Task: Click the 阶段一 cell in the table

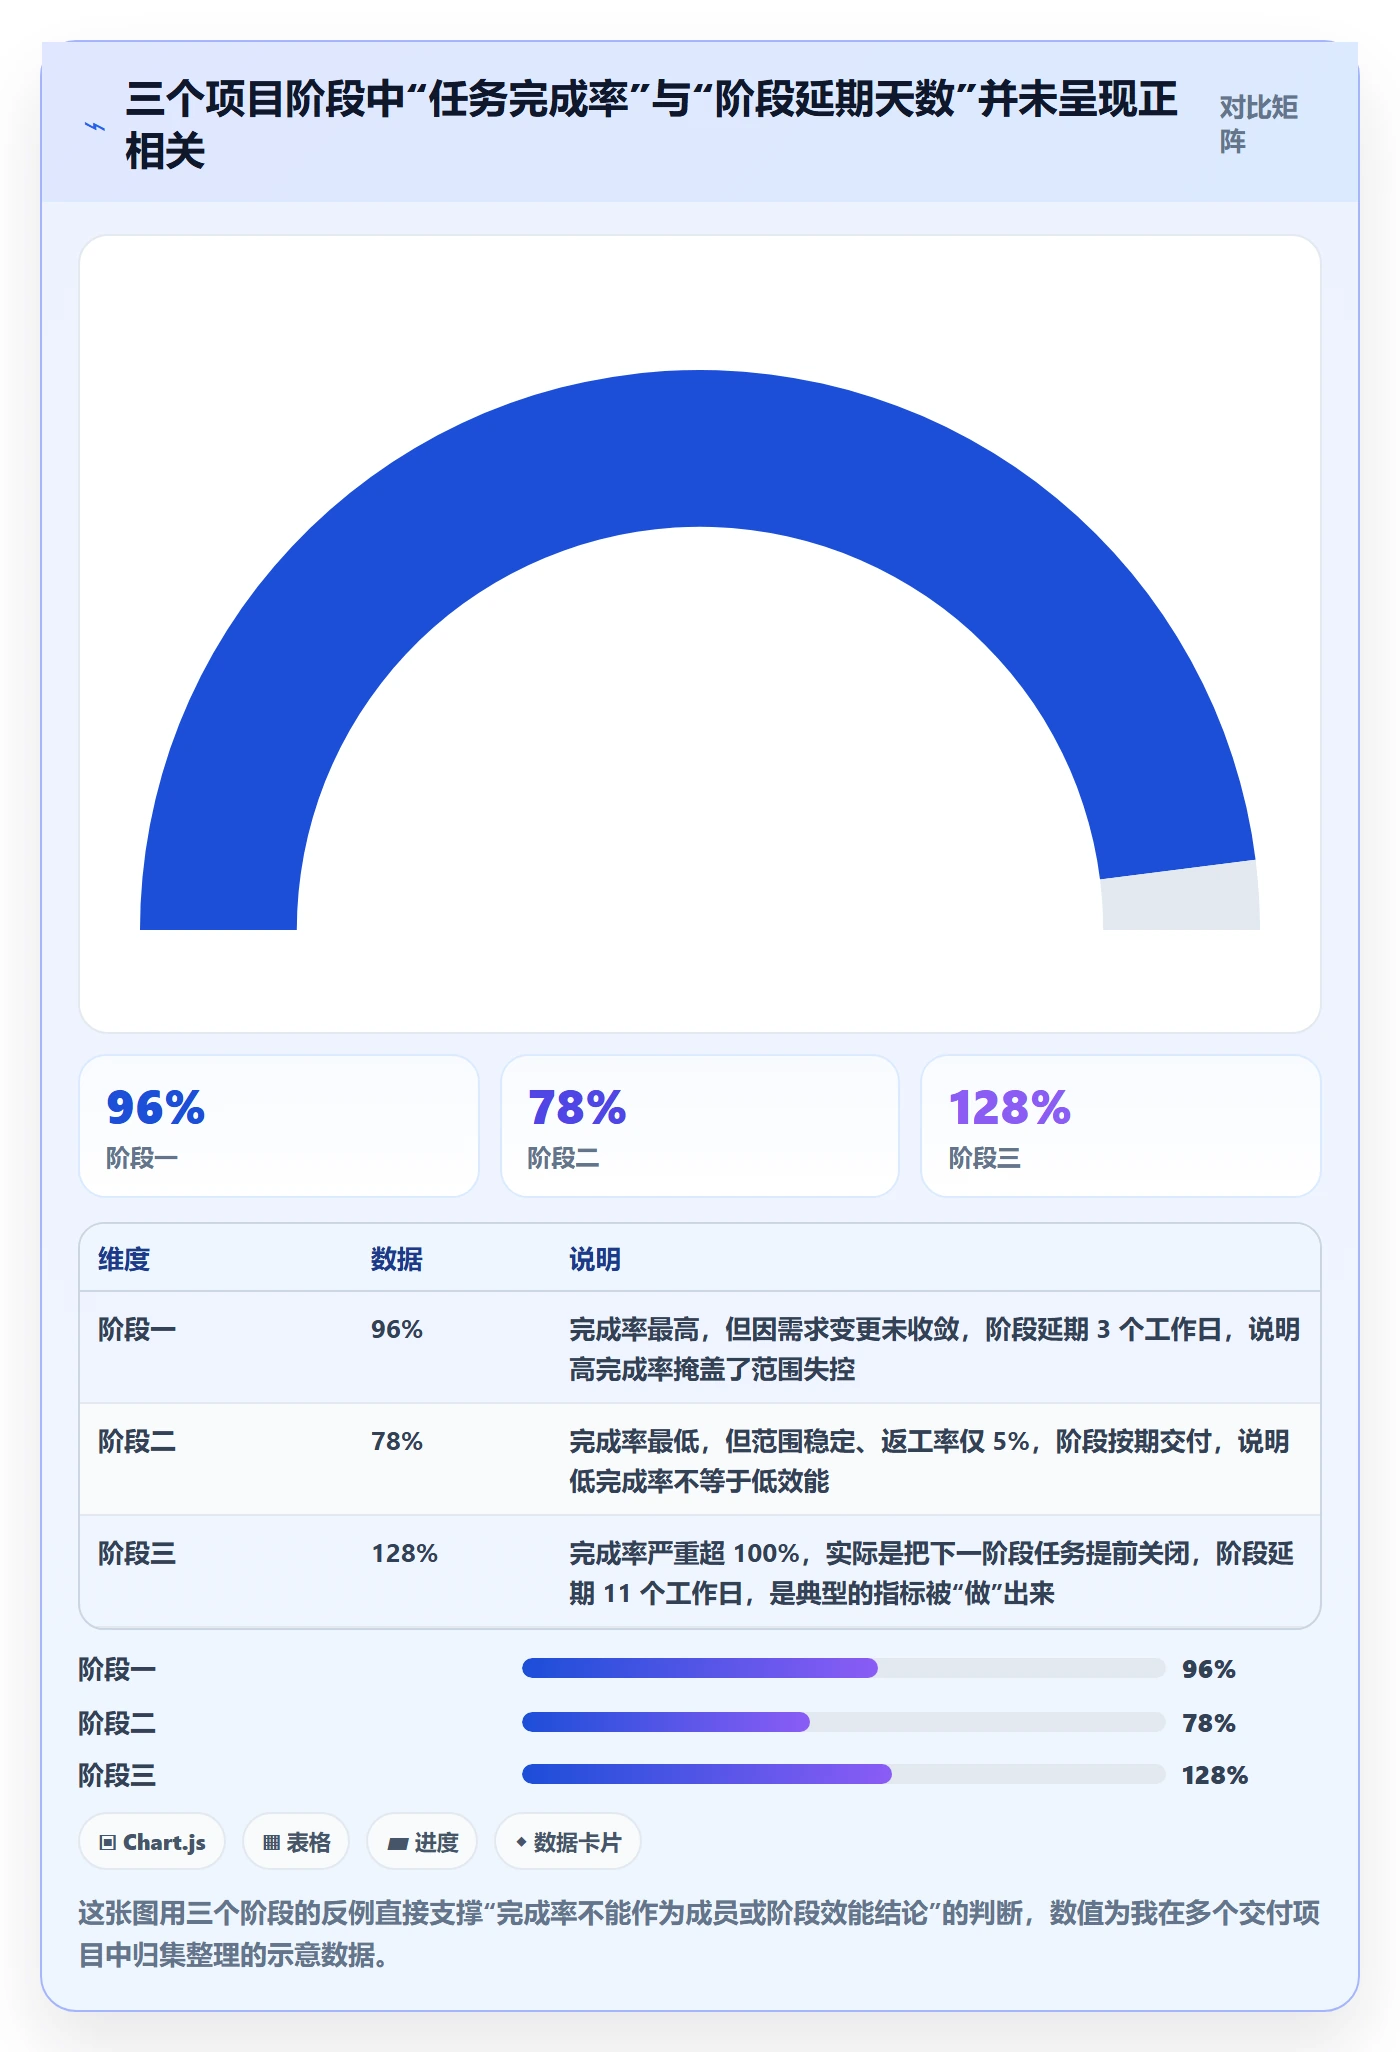Action: [x=137, y=1329]
